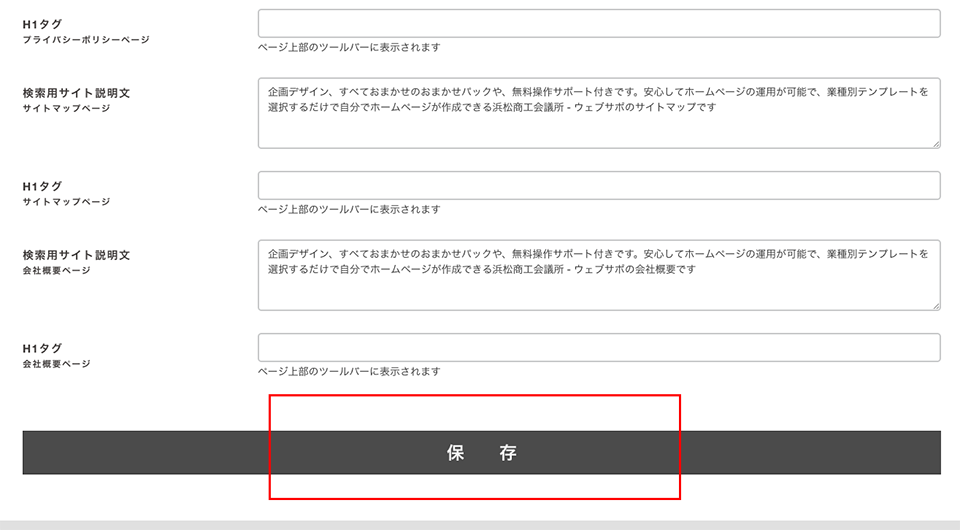Click resize handle of company overview textarea
Screen dimensions: 960x530
pyautogui.click(x=935, y=305)
